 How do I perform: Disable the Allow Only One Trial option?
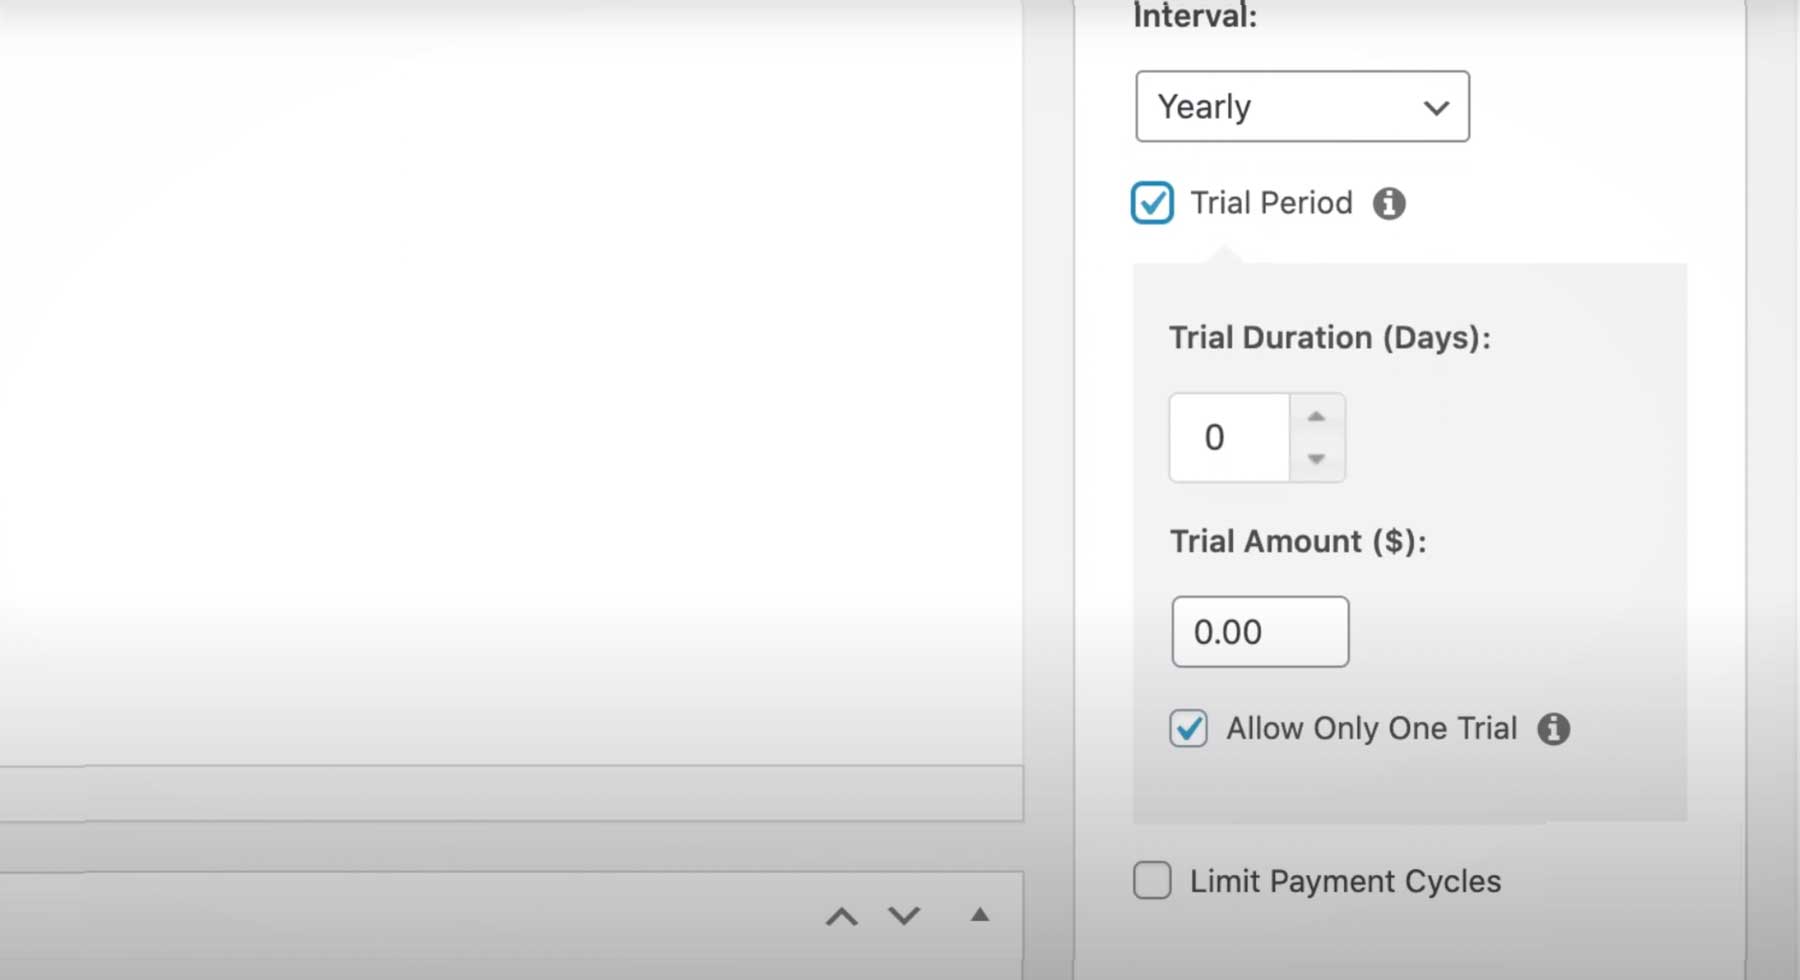(1188, 729)
